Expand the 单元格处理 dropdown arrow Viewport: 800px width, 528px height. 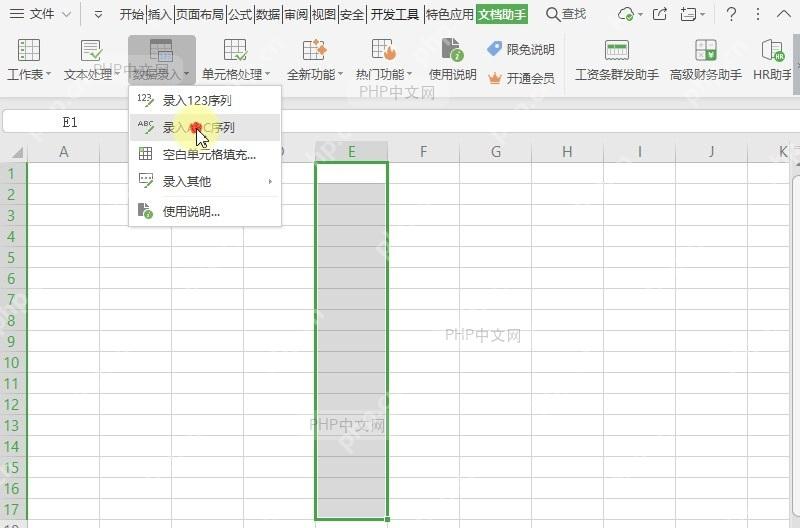coord(267,74)
